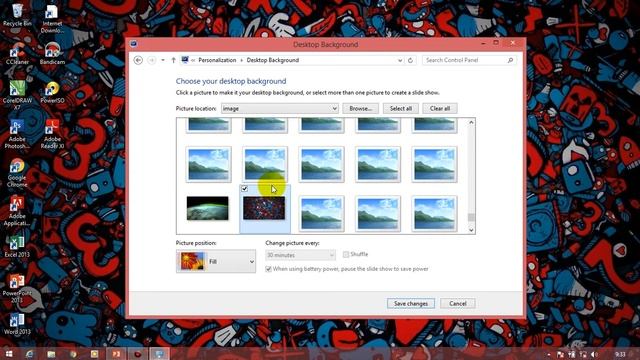Go up one level with the Up arrow
640x360 pixels.
tap(173, 60)
